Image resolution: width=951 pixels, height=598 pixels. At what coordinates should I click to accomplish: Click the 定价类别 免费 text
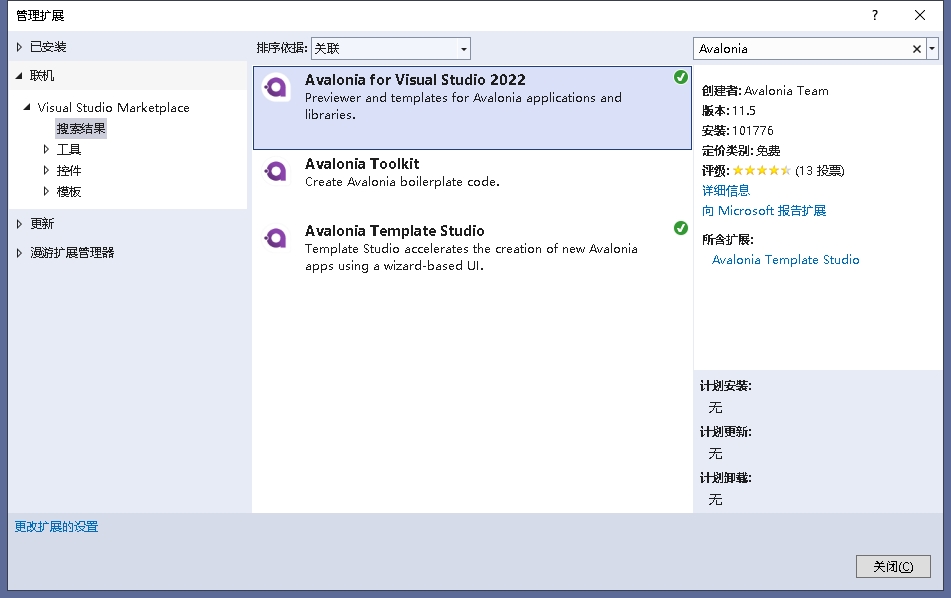(741, 150)
